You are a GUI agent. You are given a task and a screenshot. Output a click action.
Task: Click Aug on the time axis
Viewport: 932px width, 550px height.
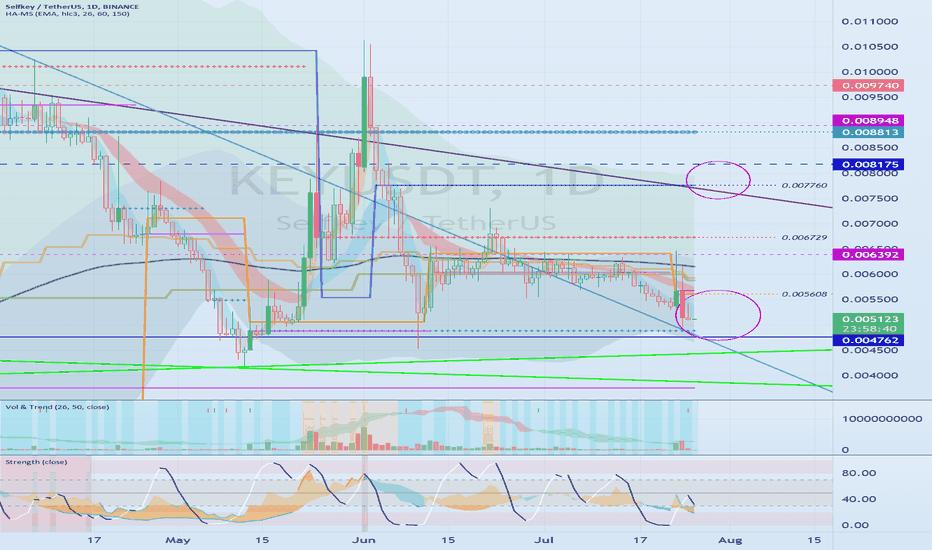coord(730,540)
